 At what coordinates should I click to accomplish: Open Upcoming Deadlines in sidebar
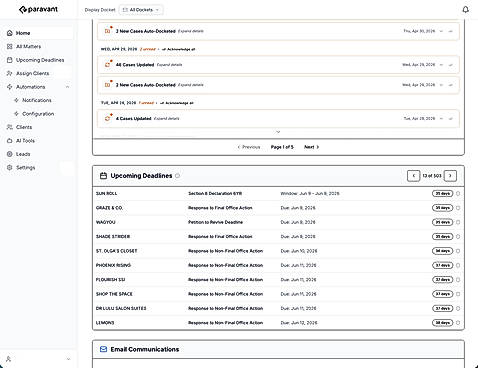click(x=40, y=60)
